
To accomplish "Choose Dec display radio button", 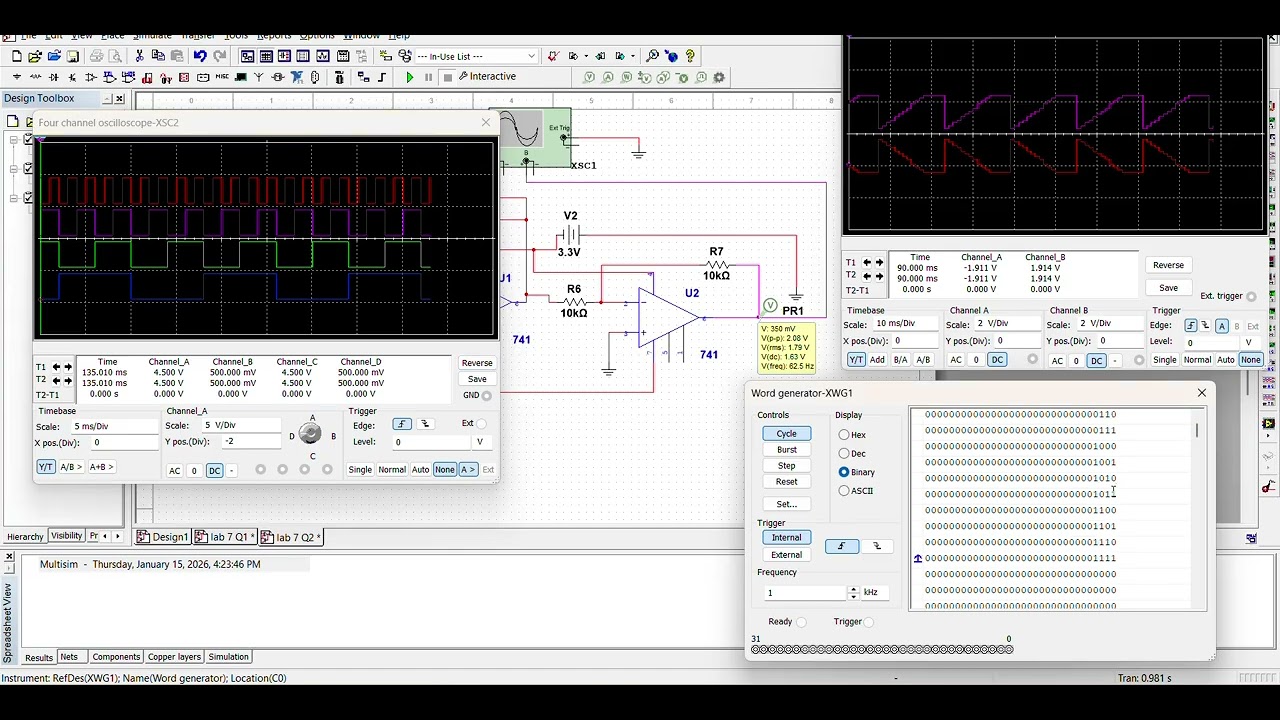I will (844, 453).
